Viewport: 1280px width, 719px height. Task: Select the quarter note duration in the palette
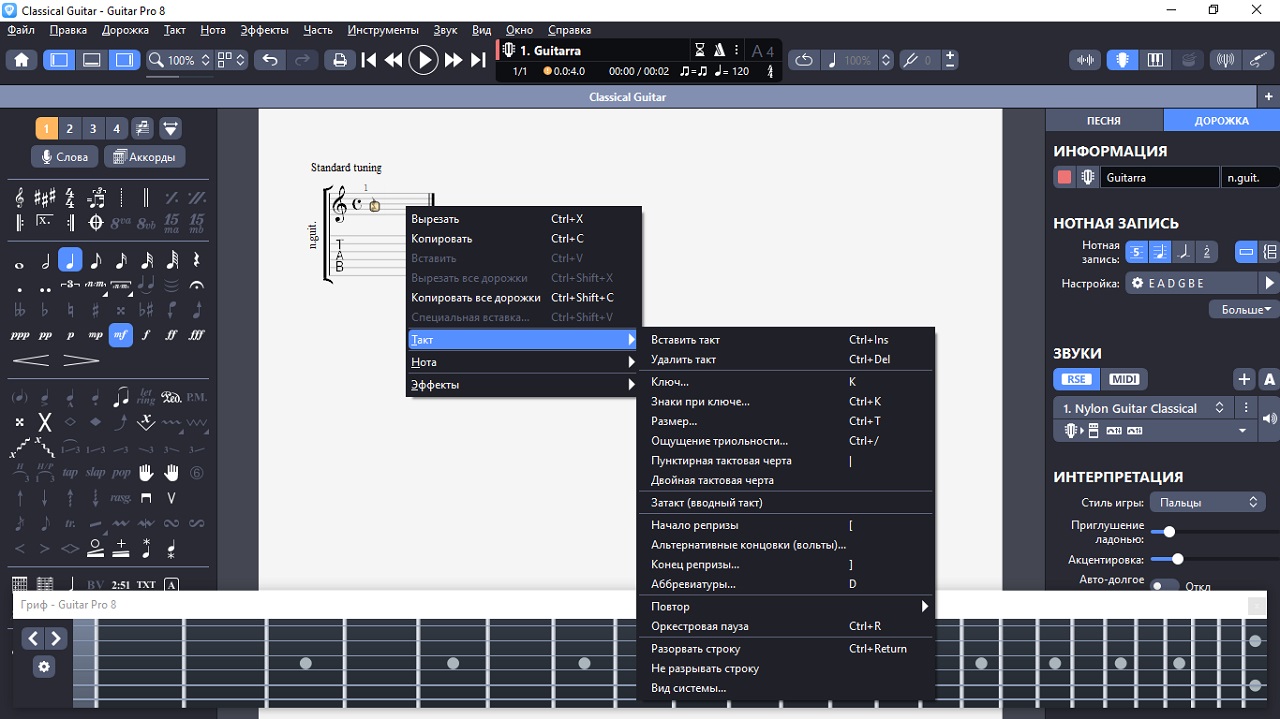coord(70,261)
